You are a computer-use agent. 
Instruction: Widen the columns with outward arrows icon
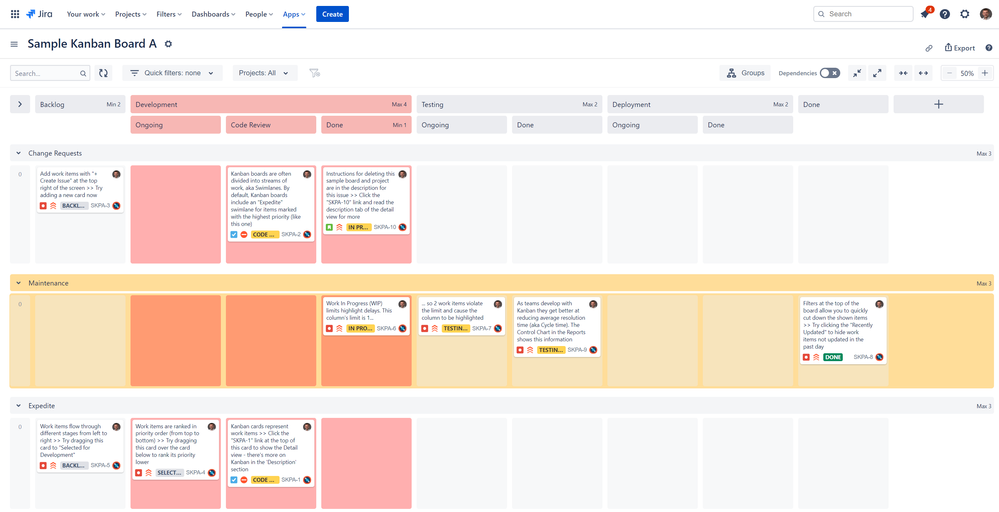coord(923,73)
